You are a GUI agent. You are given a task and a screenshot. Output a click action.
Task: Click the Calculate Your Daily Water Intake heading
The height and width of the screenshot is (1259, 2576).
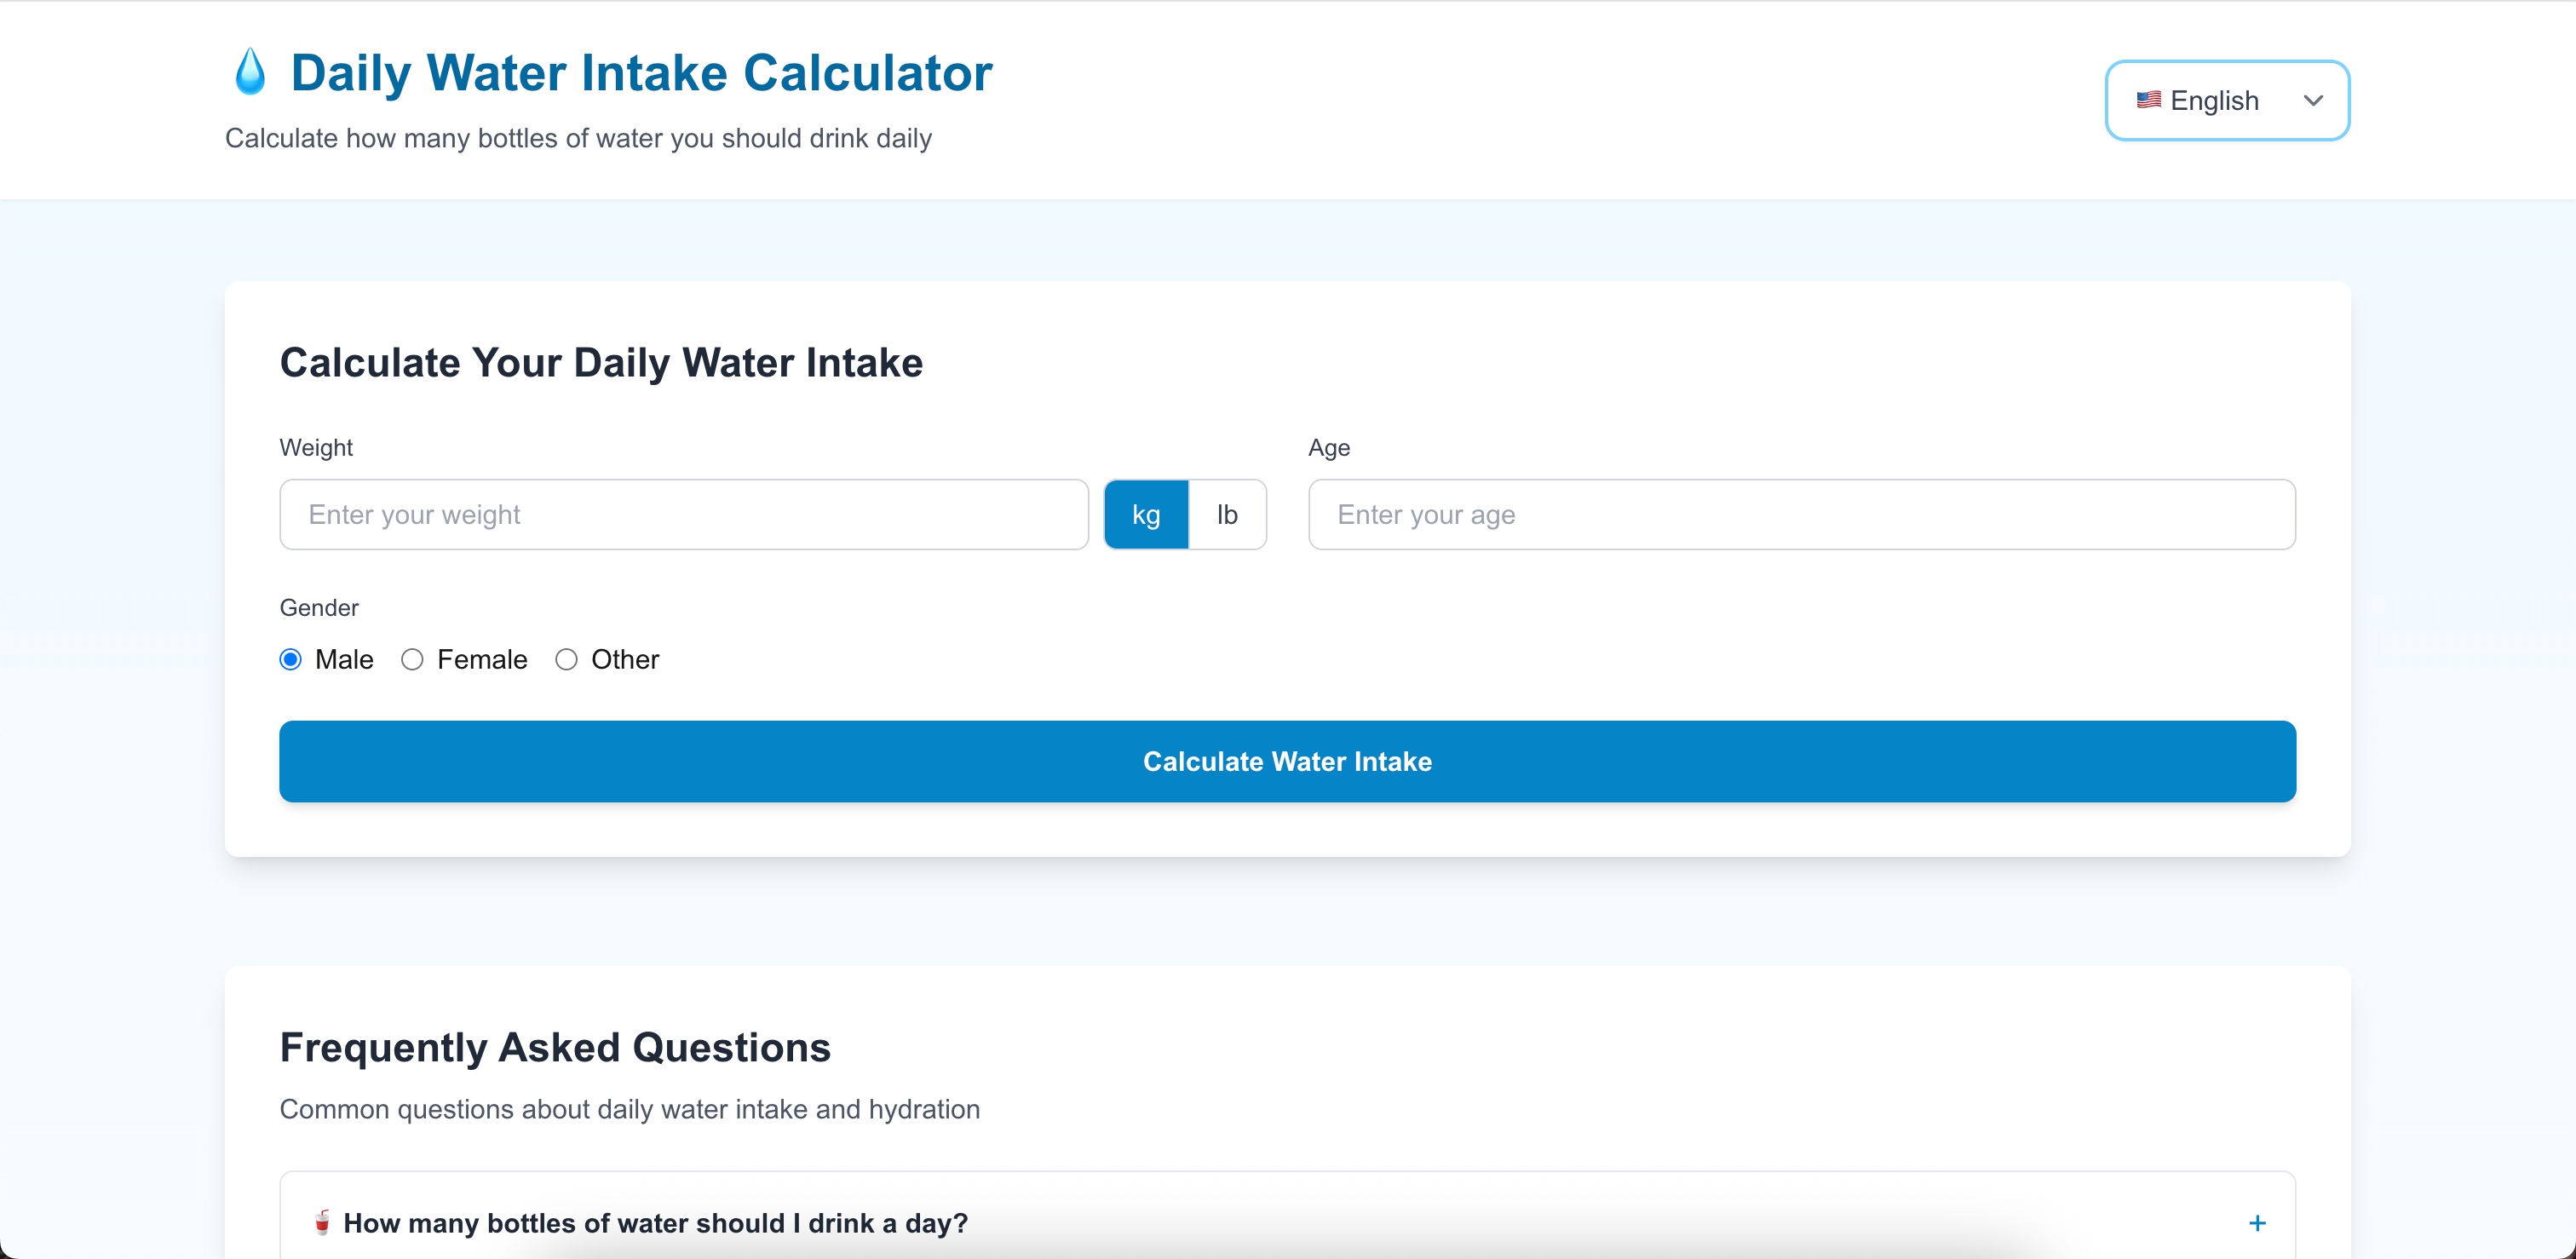click(601, 362)
